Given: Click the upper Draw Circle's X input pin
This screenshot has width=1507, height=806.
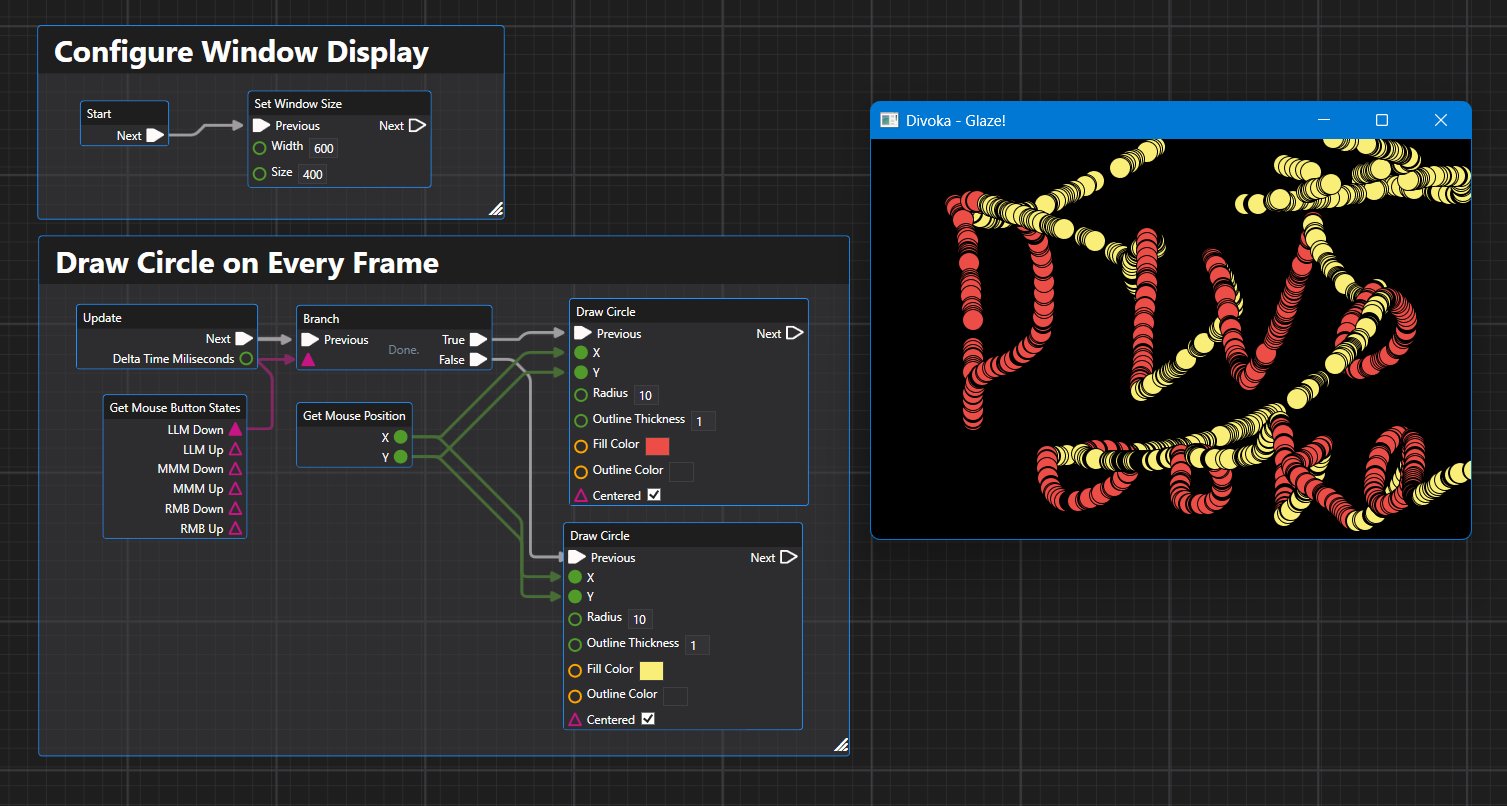Looking at the screenshot, I should coord(581,353).
